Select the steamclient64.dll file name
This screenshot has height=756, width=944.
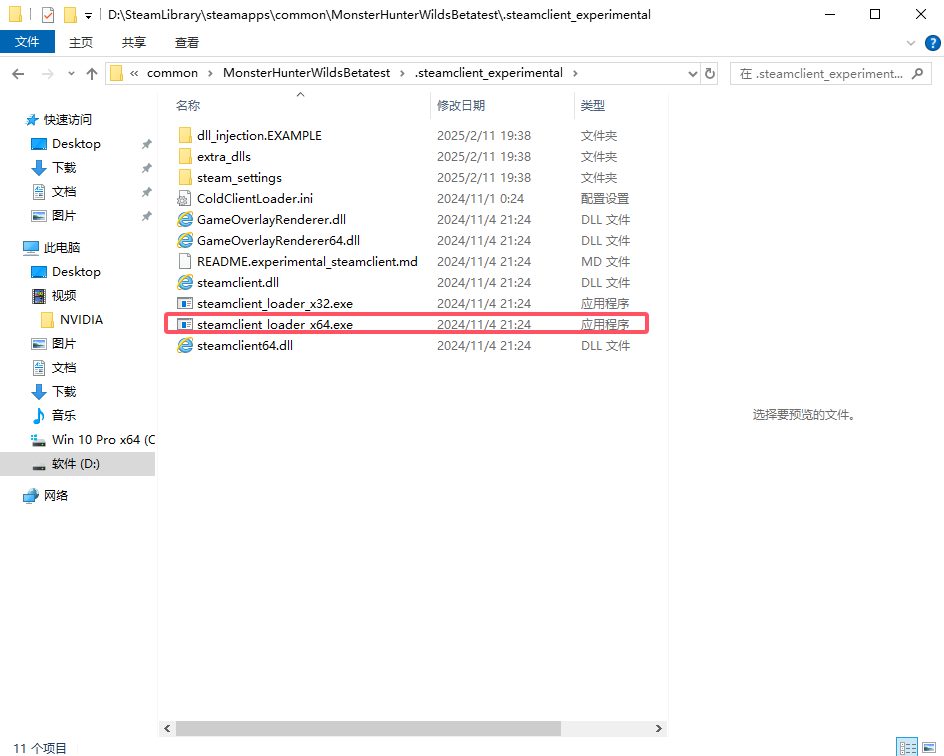click(x=244, y=345)
